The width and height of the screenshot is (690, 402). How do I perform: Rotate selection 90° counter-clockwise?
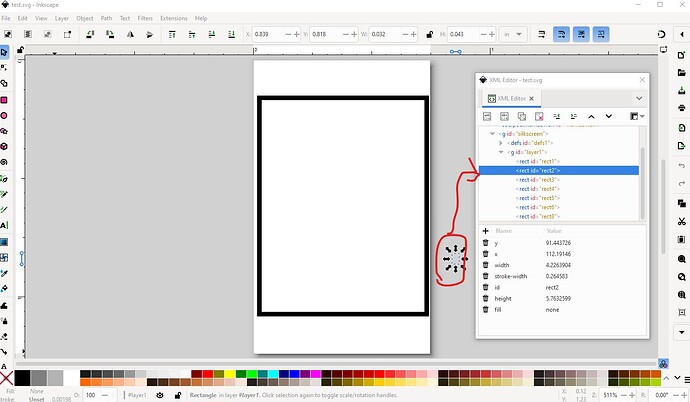click(x=90, y=34)
